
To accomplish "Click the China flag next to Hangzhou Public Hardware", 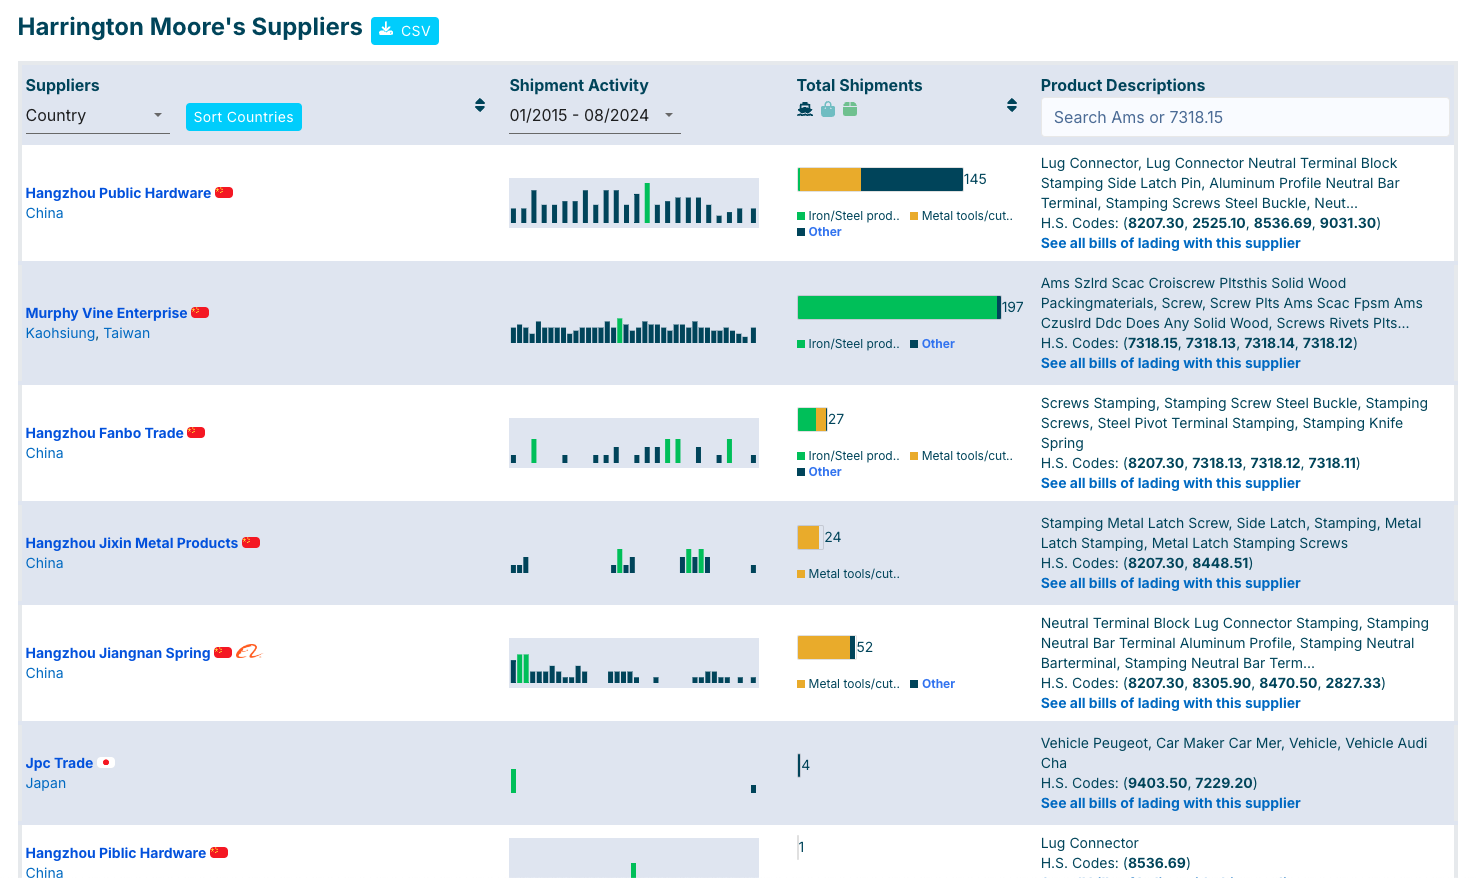I will (x=224, y=193).
